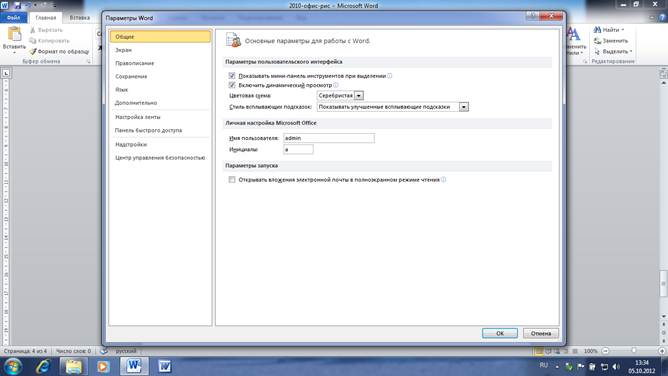Open clipboard group dialog launcher

(x=89, y=61)
